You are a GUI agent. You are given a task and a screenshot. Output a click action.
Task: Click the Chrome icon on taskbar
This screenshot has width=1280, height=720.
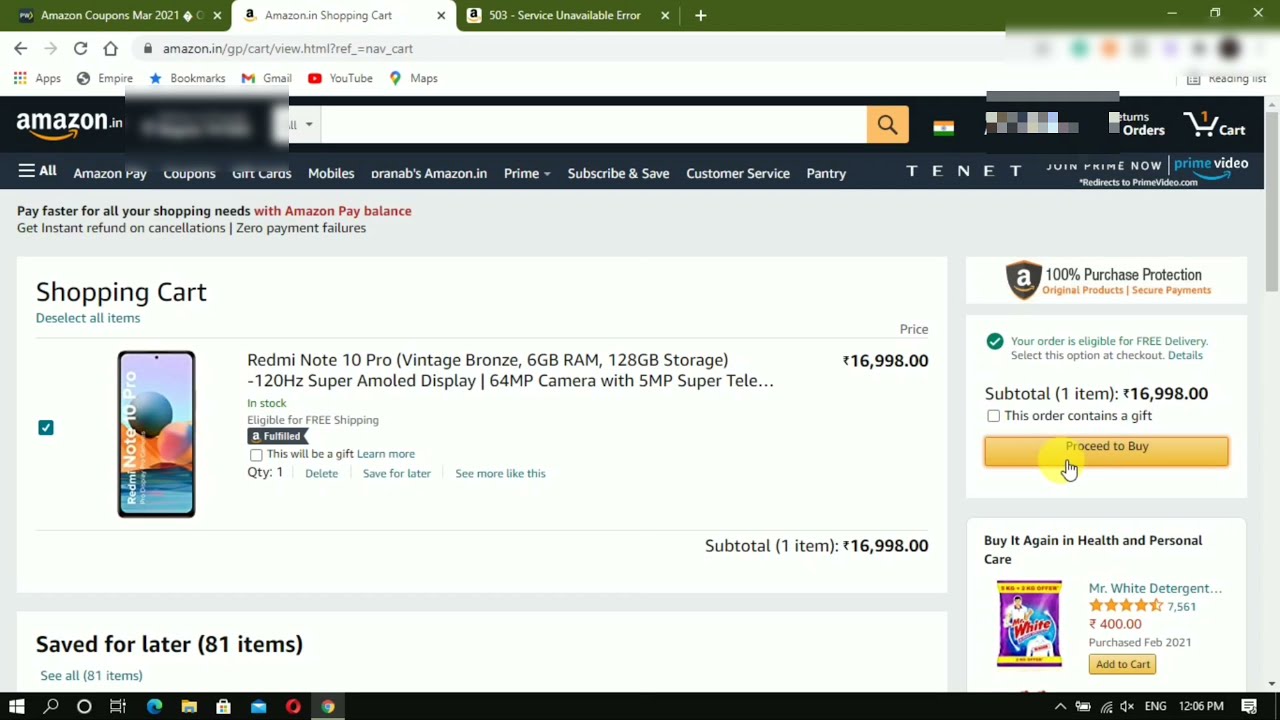[327, 706]
